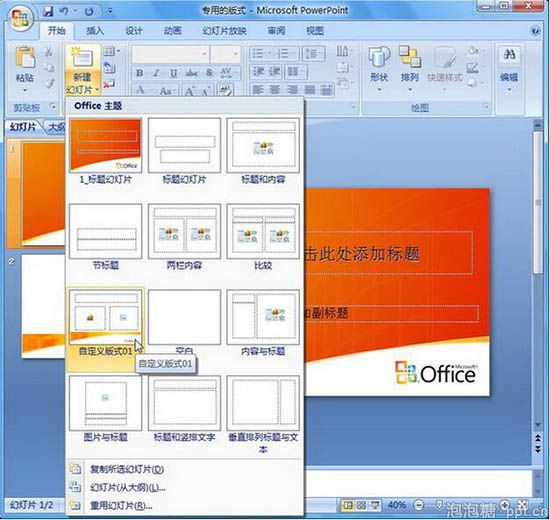The image size is (550, 520).
Task: Cut the selection with scissors icon
Action: tap(48, 52)
